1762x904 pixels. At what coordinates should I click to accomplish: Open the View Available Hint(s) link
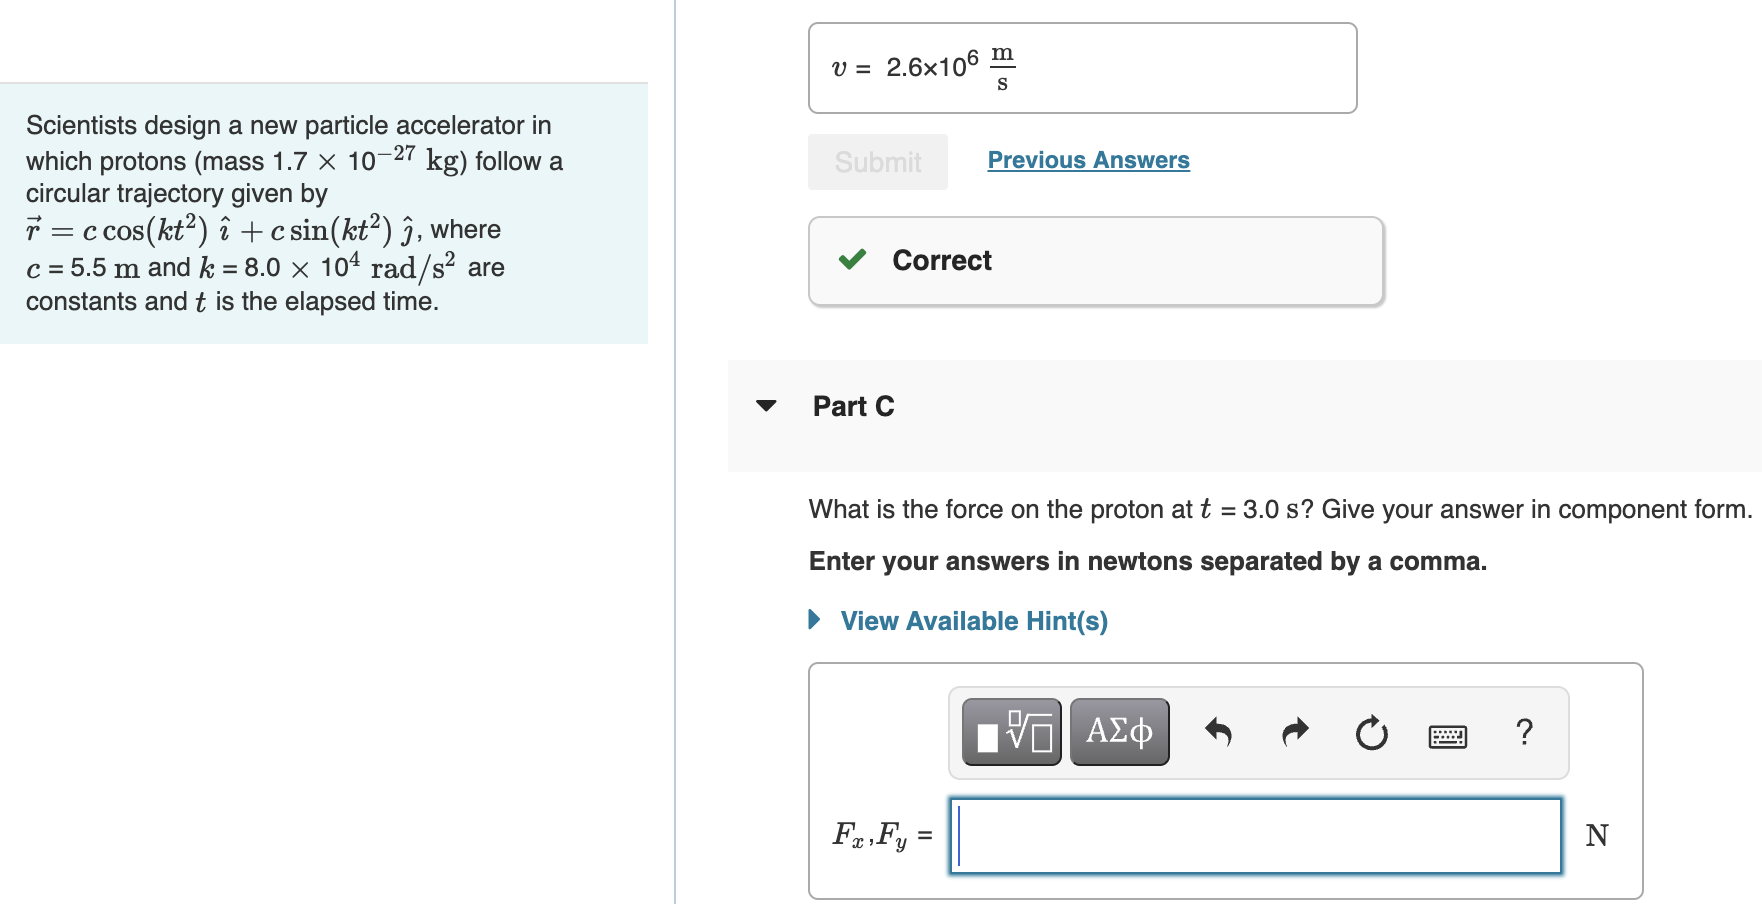pos(973,621)
